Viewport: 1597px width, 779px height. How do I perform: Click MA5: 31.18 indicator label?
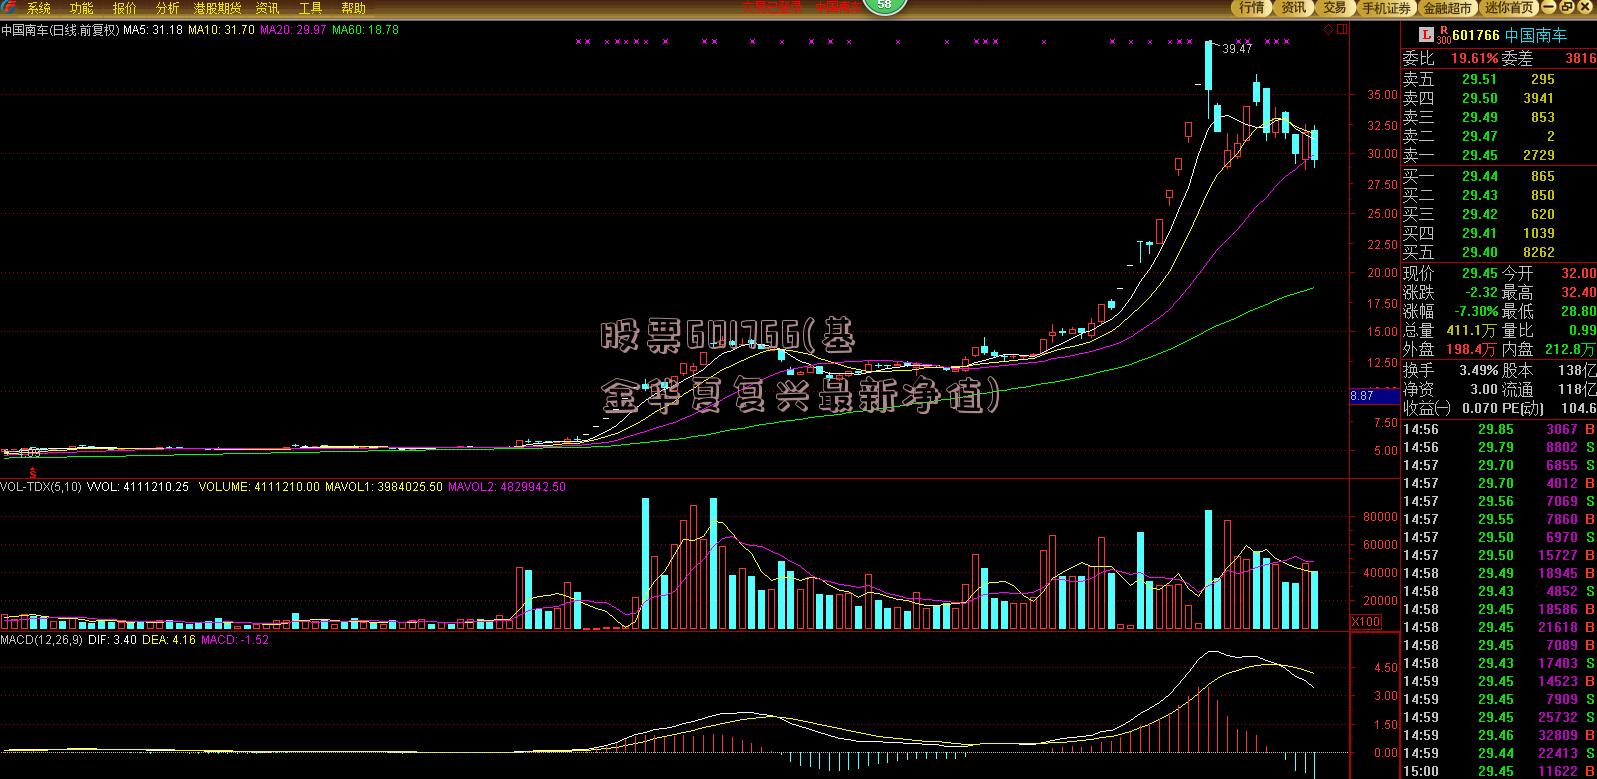(153, 30)
